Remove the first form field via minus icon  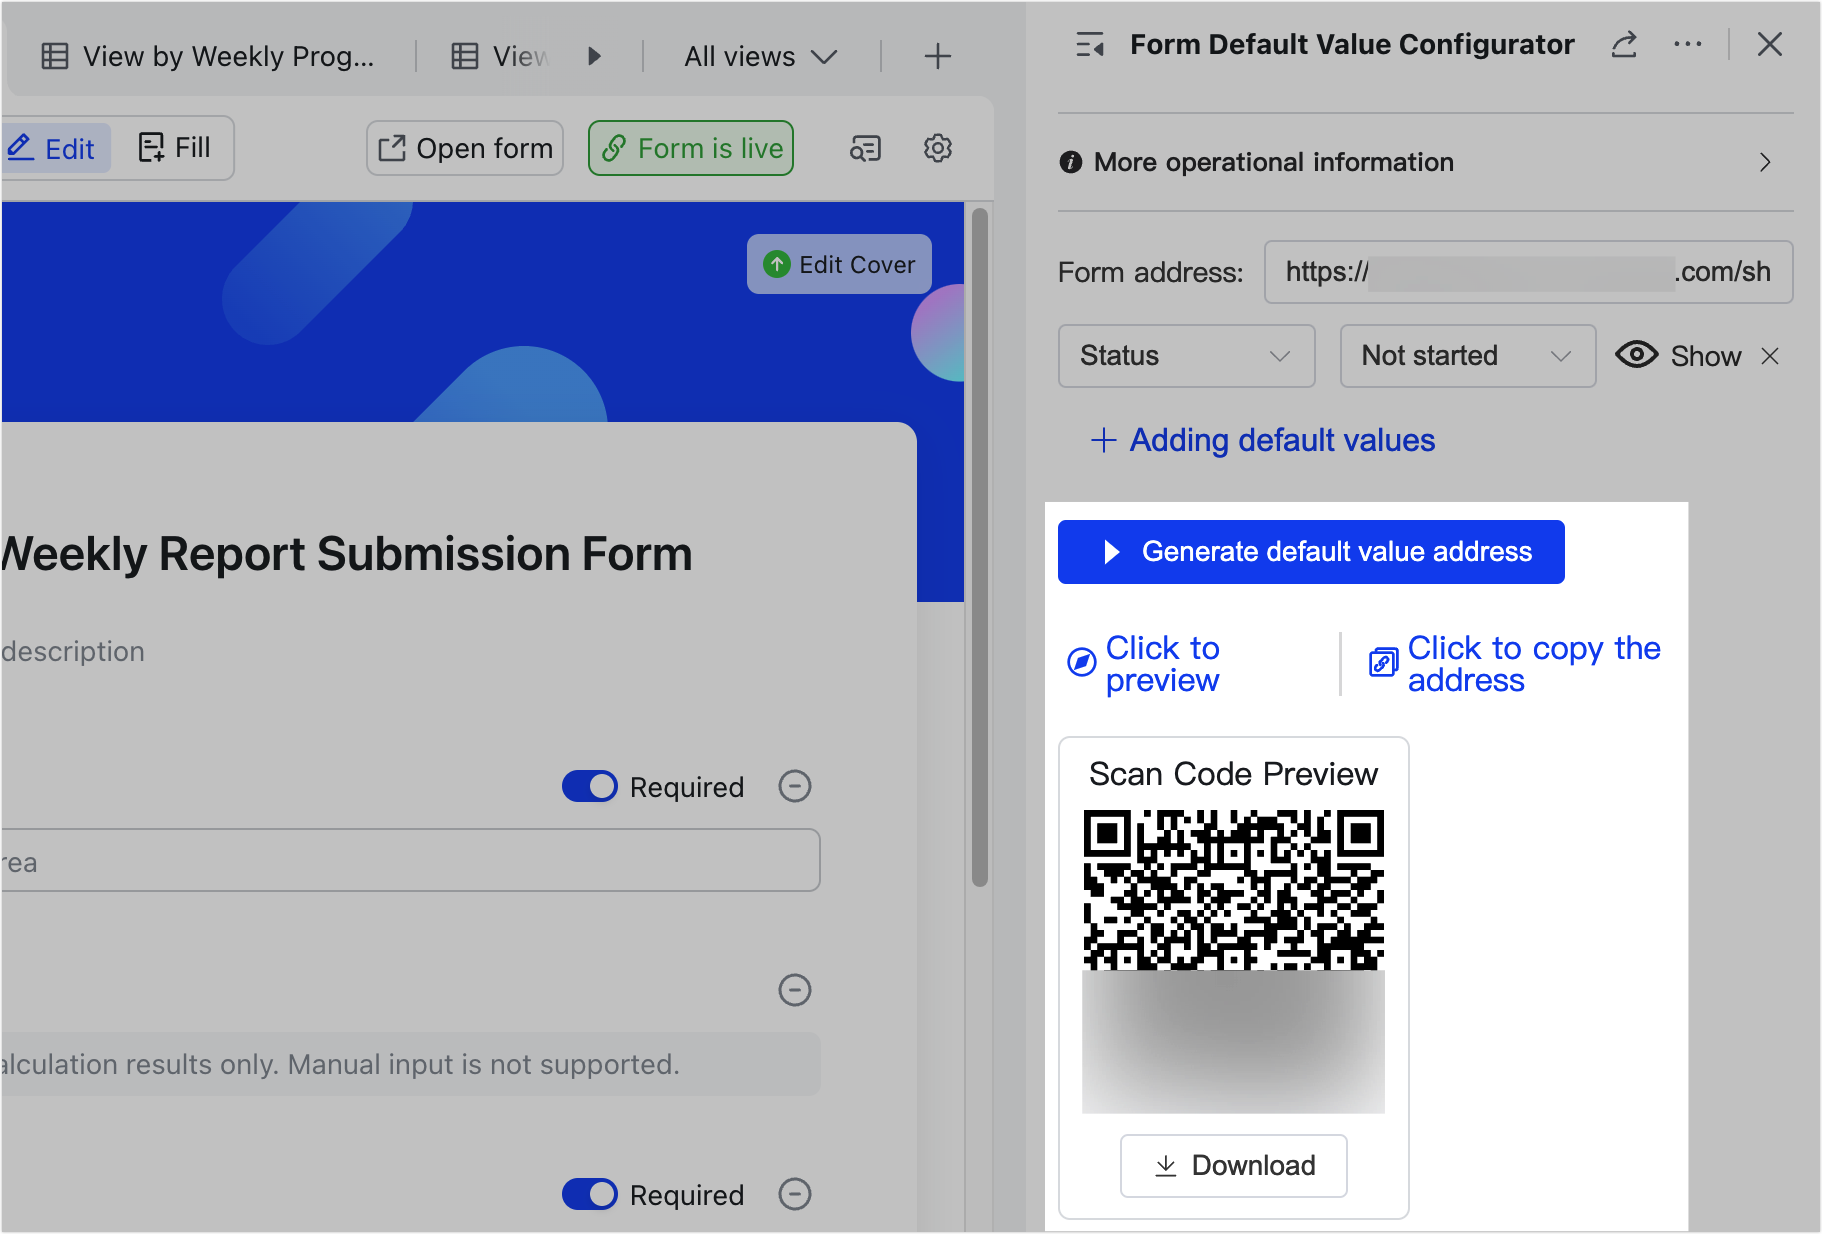tap(795, 787)
